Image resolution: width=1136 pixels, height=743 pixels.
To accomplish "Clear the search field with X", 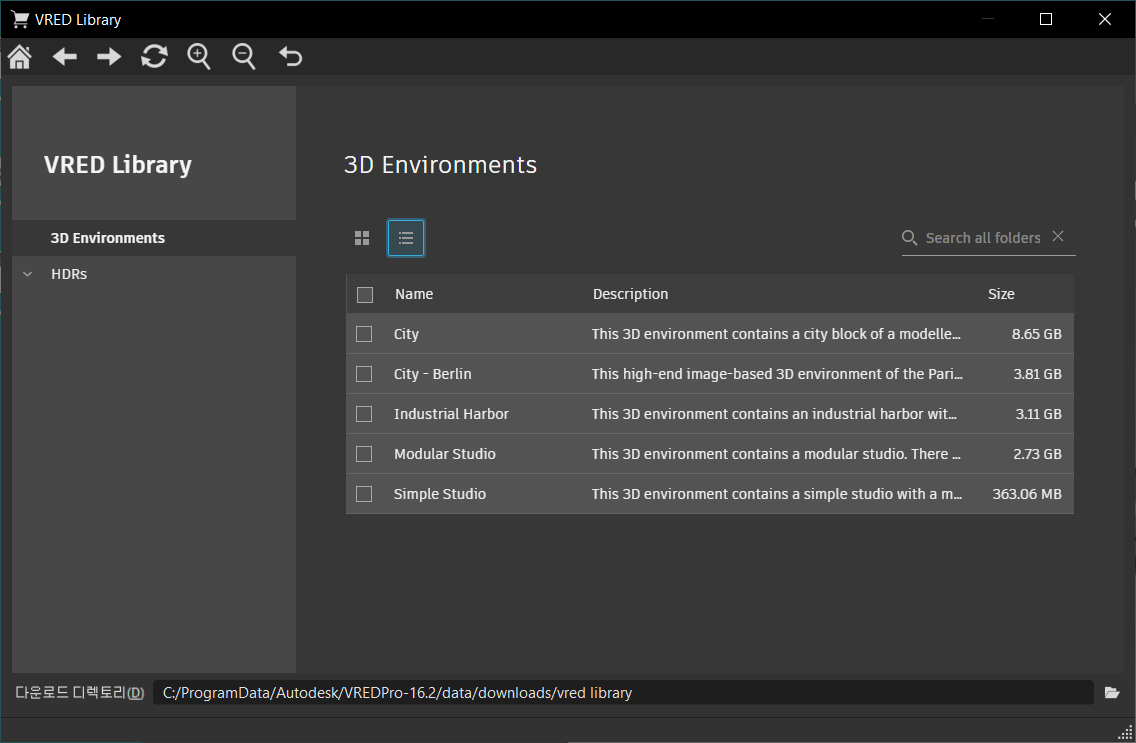I will click(x=1058, y=236).
